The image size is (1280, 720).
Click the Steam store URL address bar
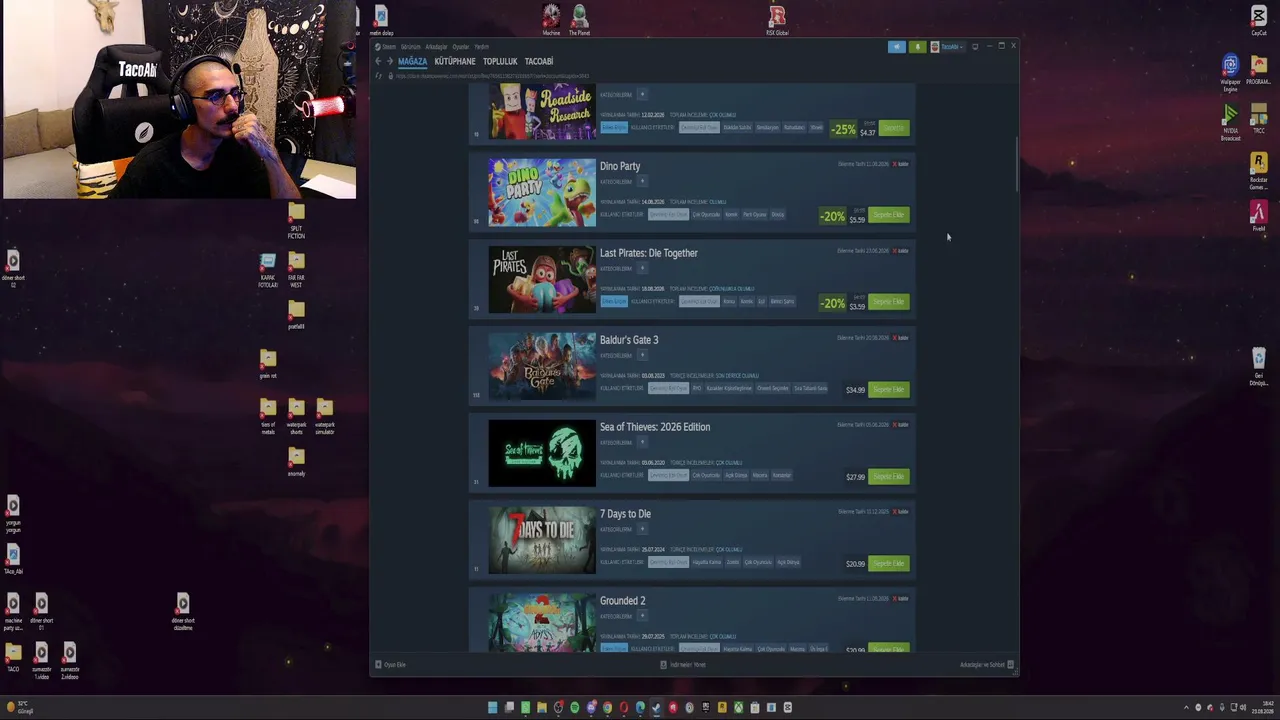coord(493,76)
